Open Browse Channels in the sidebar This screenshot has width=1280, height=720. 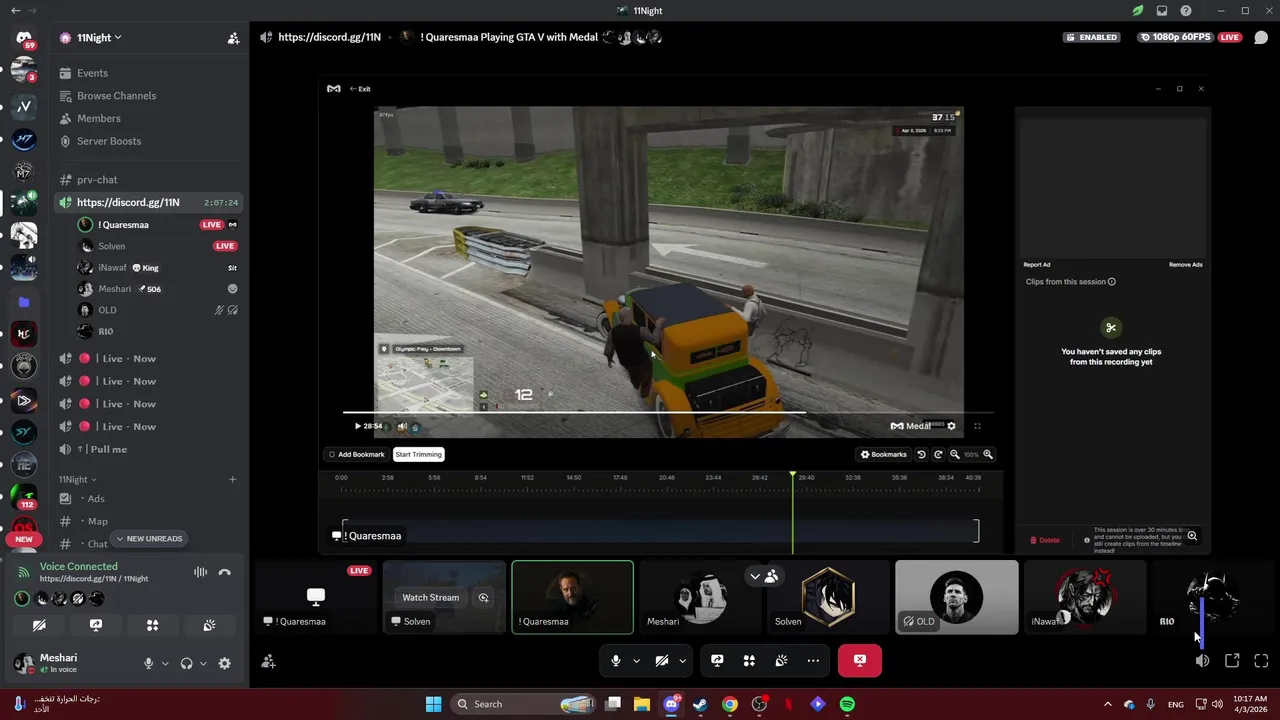[x=150, y=96]
